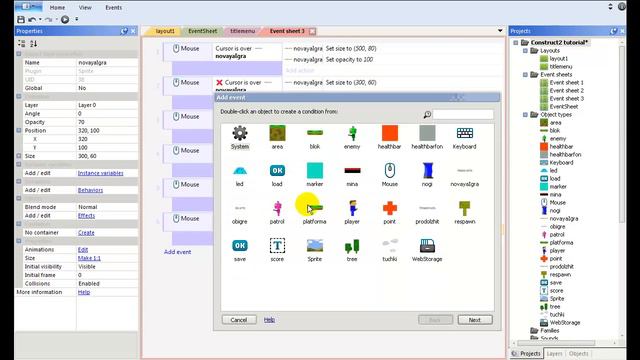This screenshot has width=640, height=360.
Task: Collapse the Position property group
Action: pyautogui.click(x=19, y=131)
